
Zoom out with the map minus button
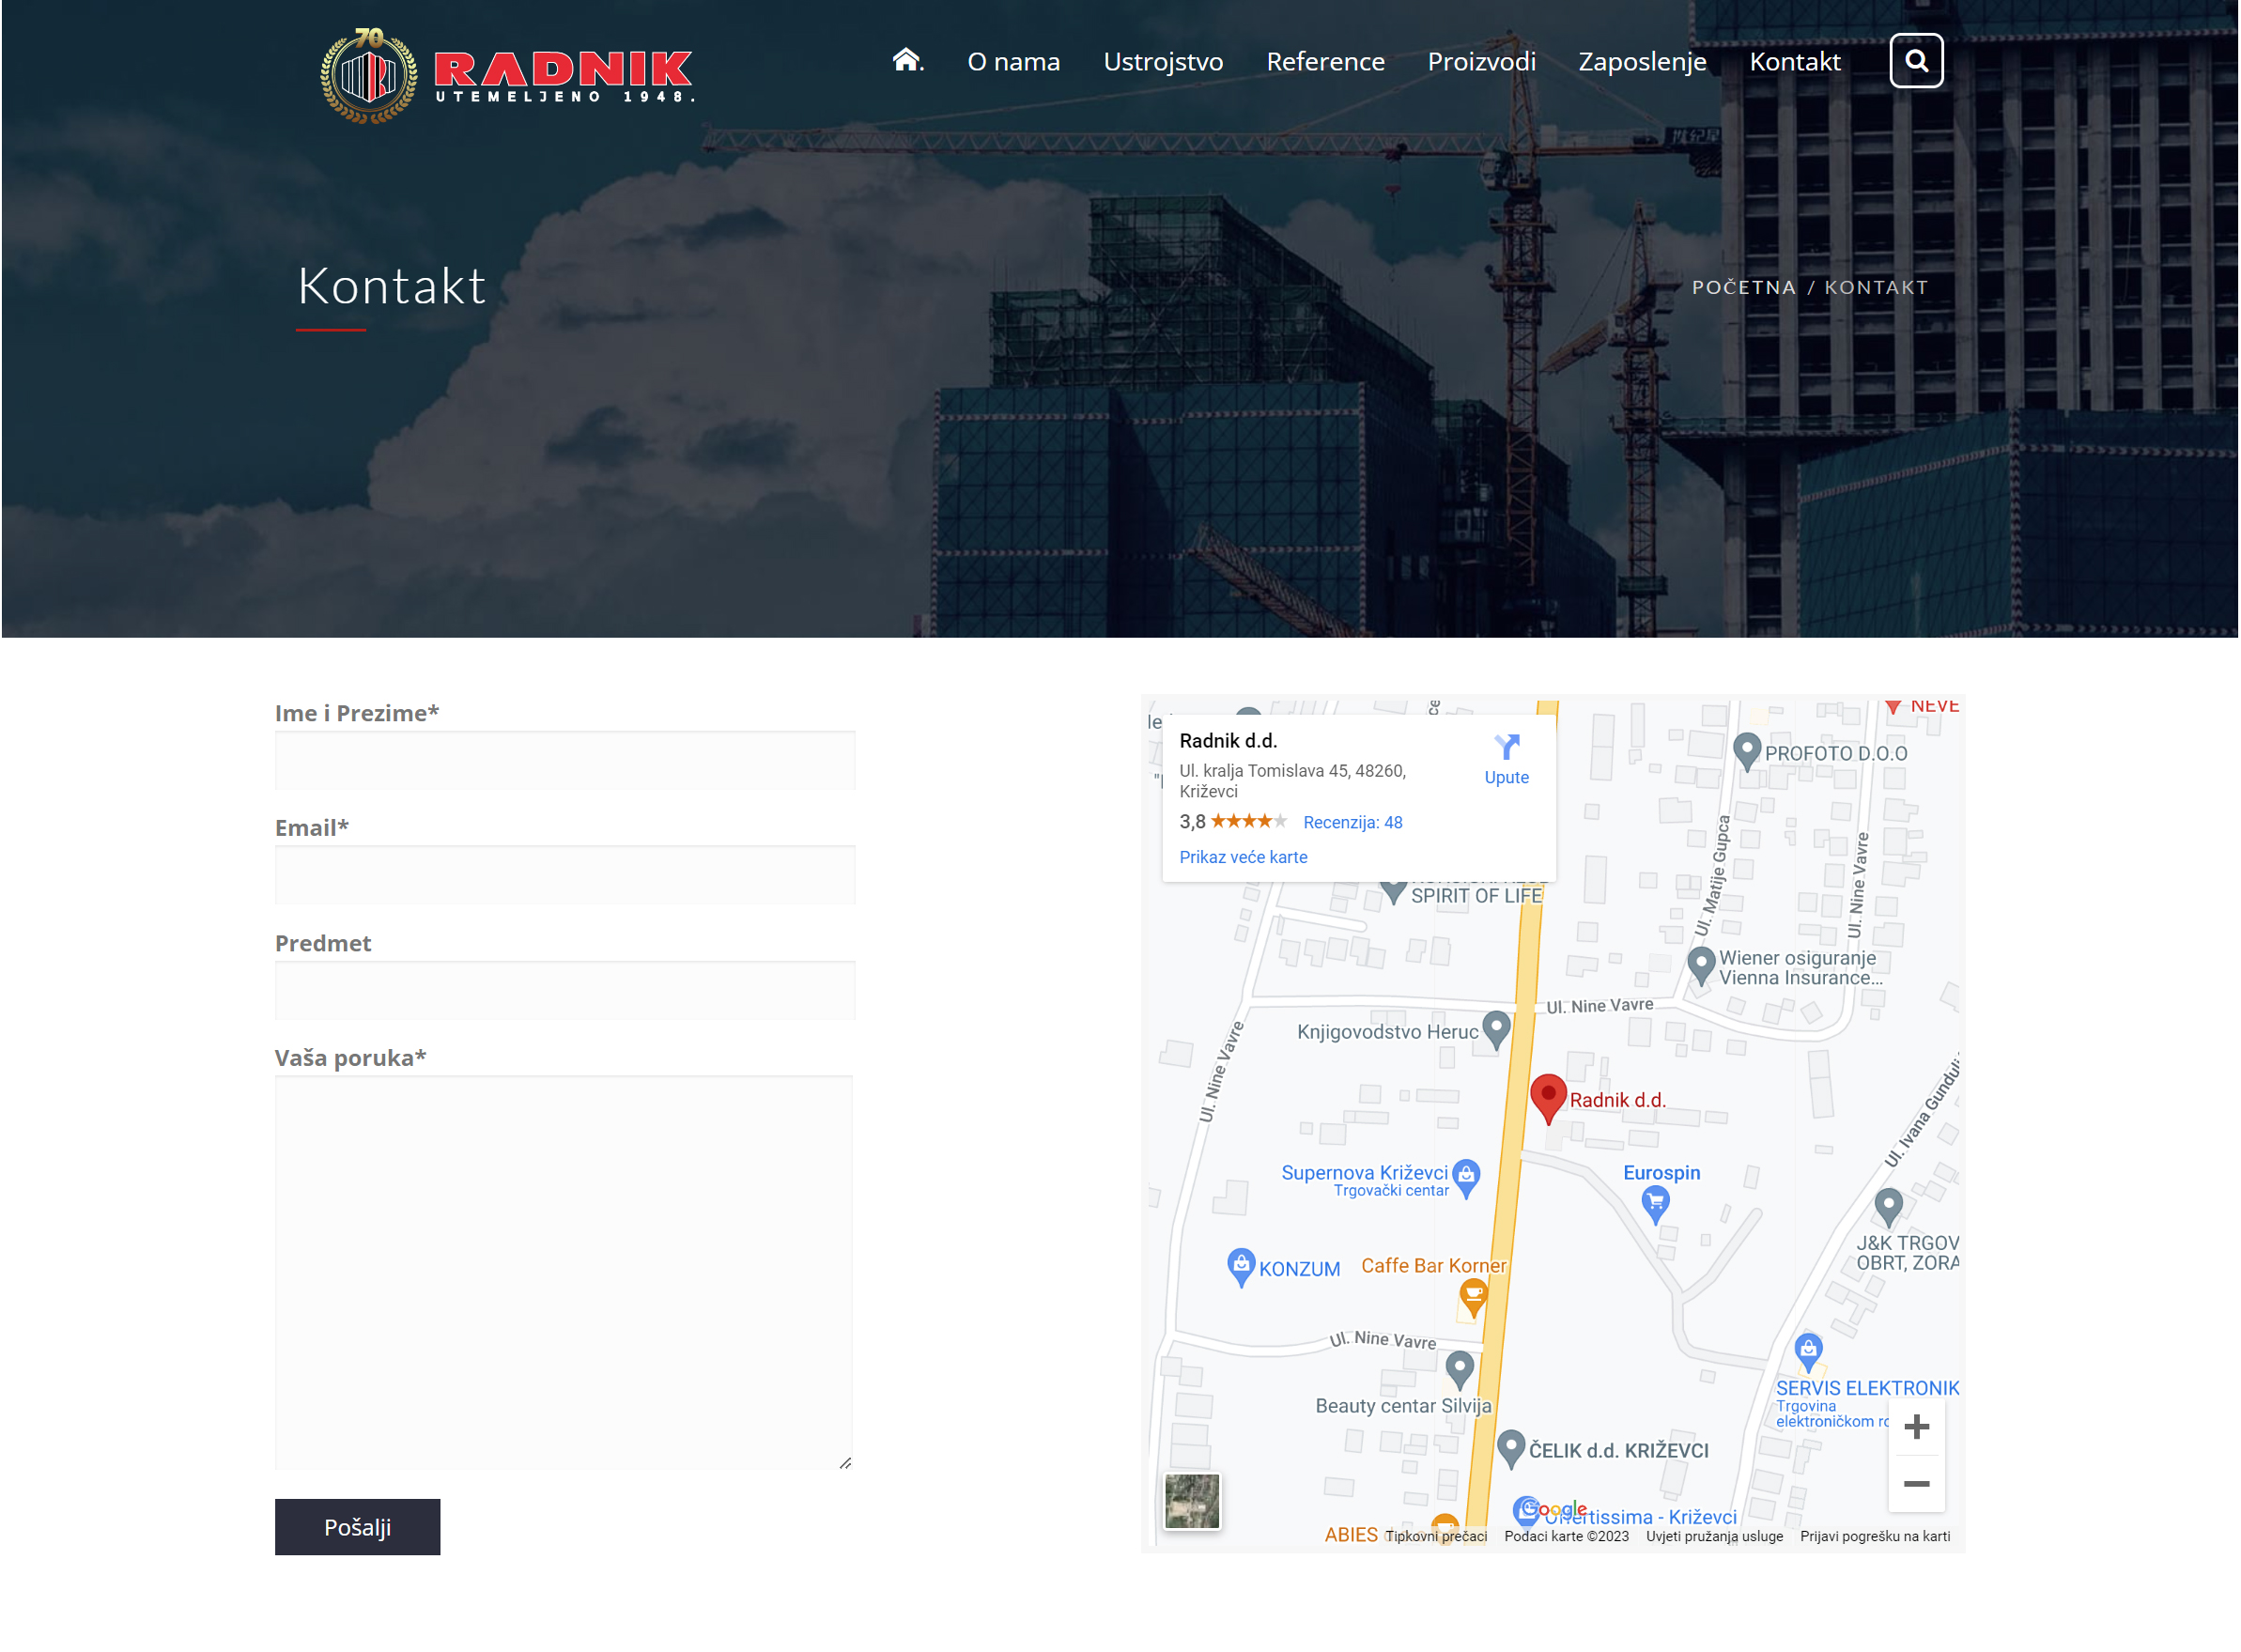pyautogui.click(x=1915, y=1483)
